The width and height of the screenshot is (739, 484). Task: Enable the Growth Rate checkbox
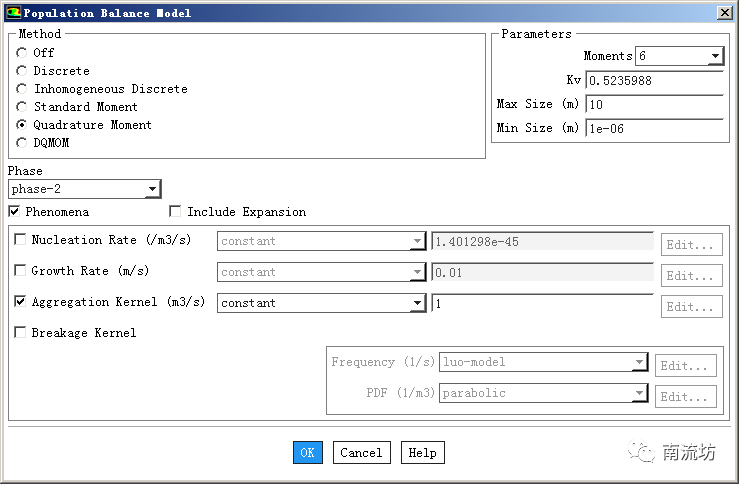[21, 271]
